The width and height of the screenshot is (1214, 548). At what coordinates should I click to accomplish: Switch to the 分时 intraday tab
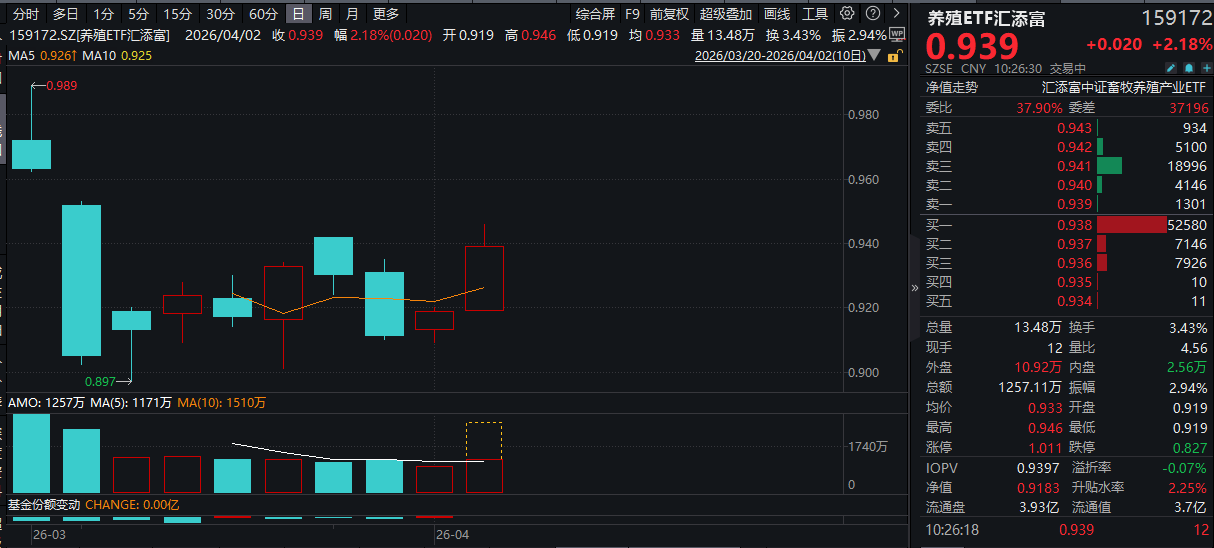pyautogui.click(x=26, y=14)
